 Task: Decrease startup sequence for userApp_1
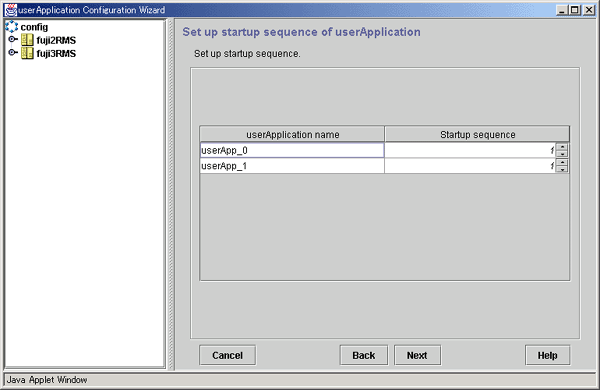[562, 169]
